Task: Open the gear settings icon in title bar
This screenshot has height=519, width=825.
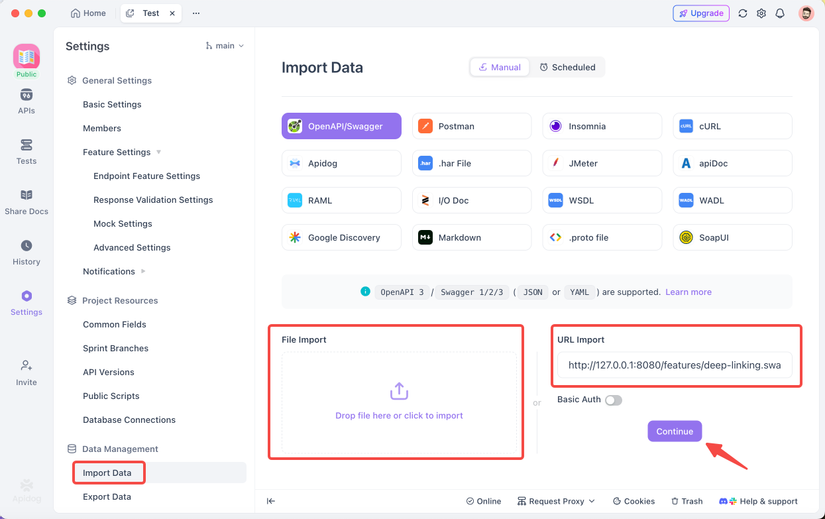Action: point(761,13)
